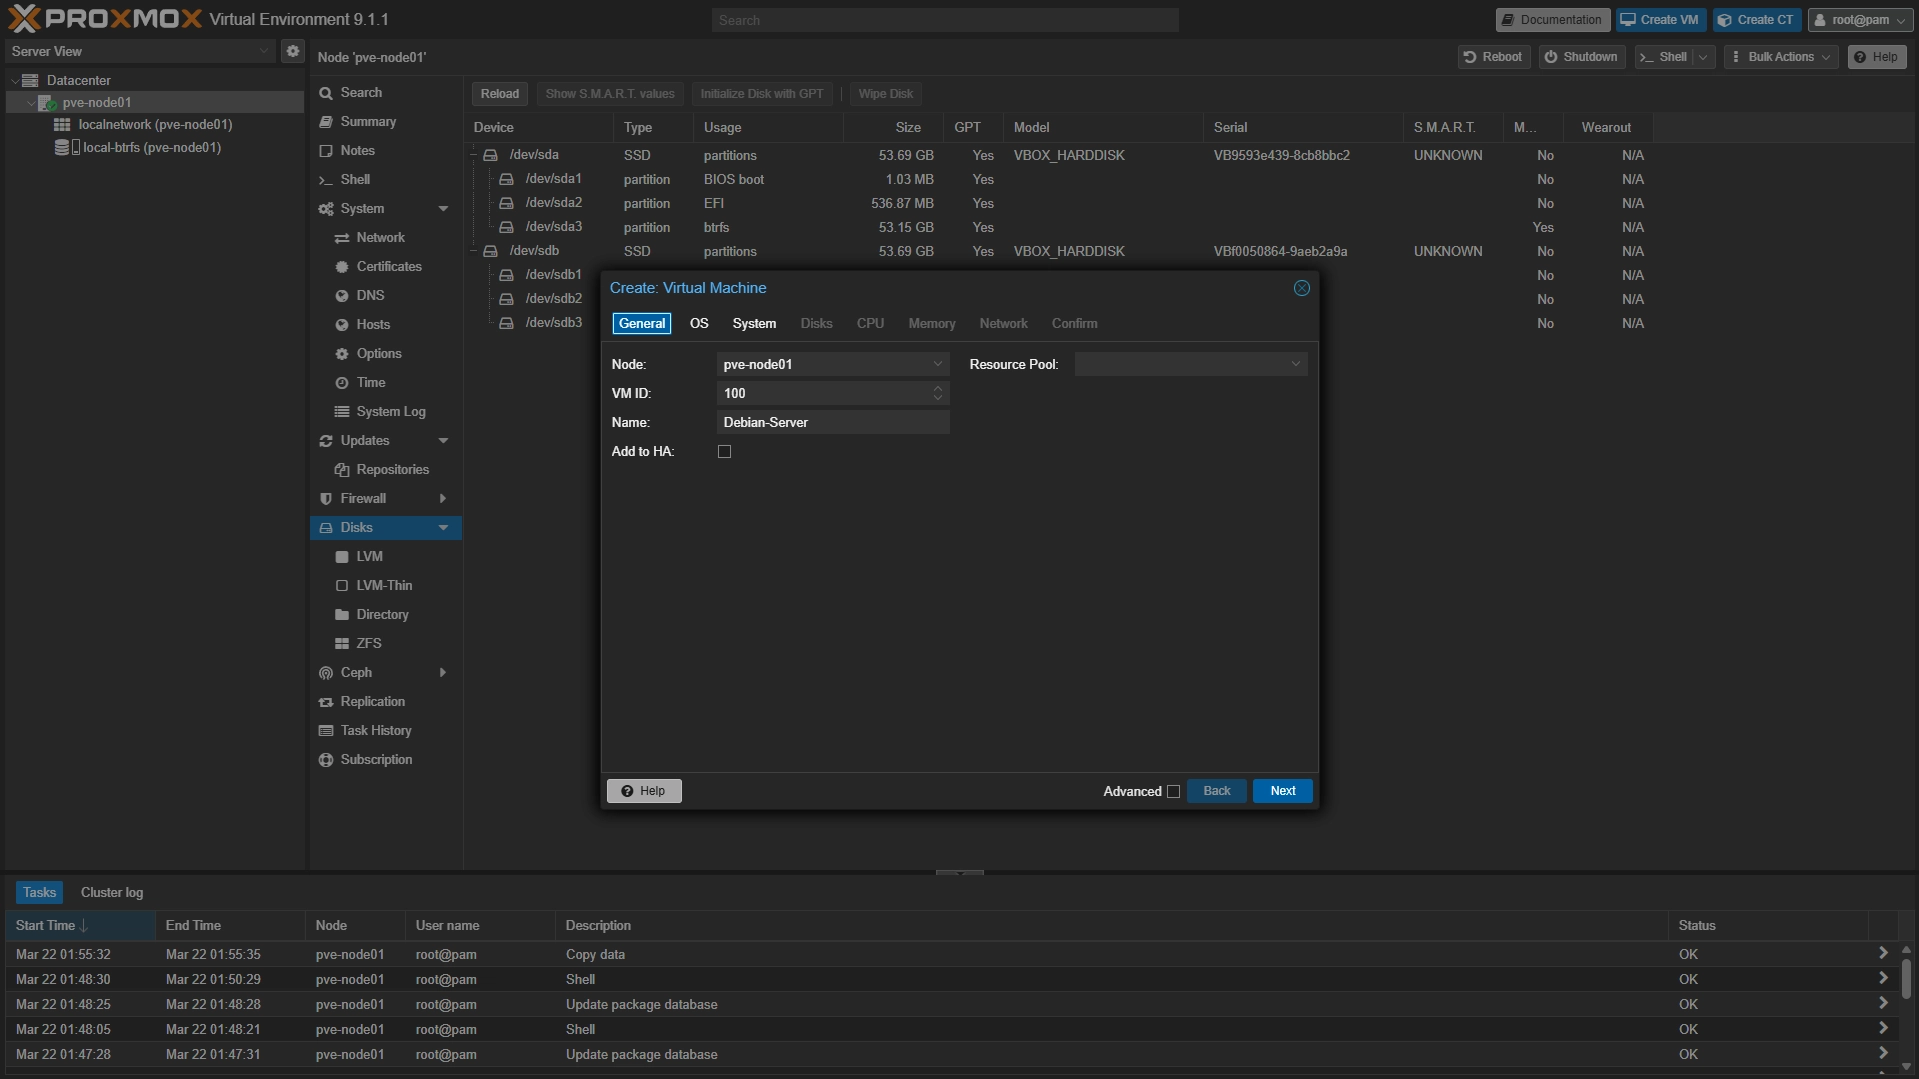Close the Create Virtual Machine dialog
Screen dimensions: 1919x1079
(x=1301, y=288)
